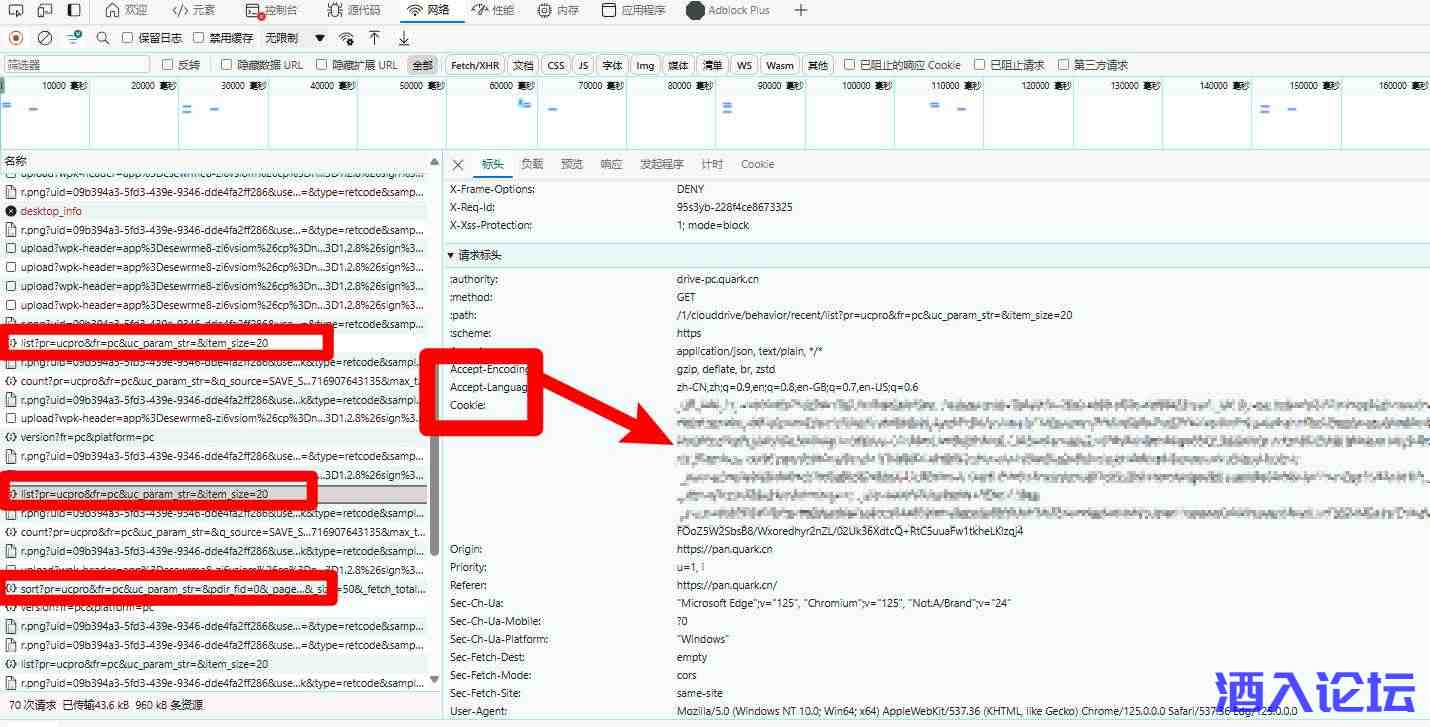Click the plus to add more tools
Image resolution: width=1430 pixels, height=727 pixels.
[x=801, y=10]
